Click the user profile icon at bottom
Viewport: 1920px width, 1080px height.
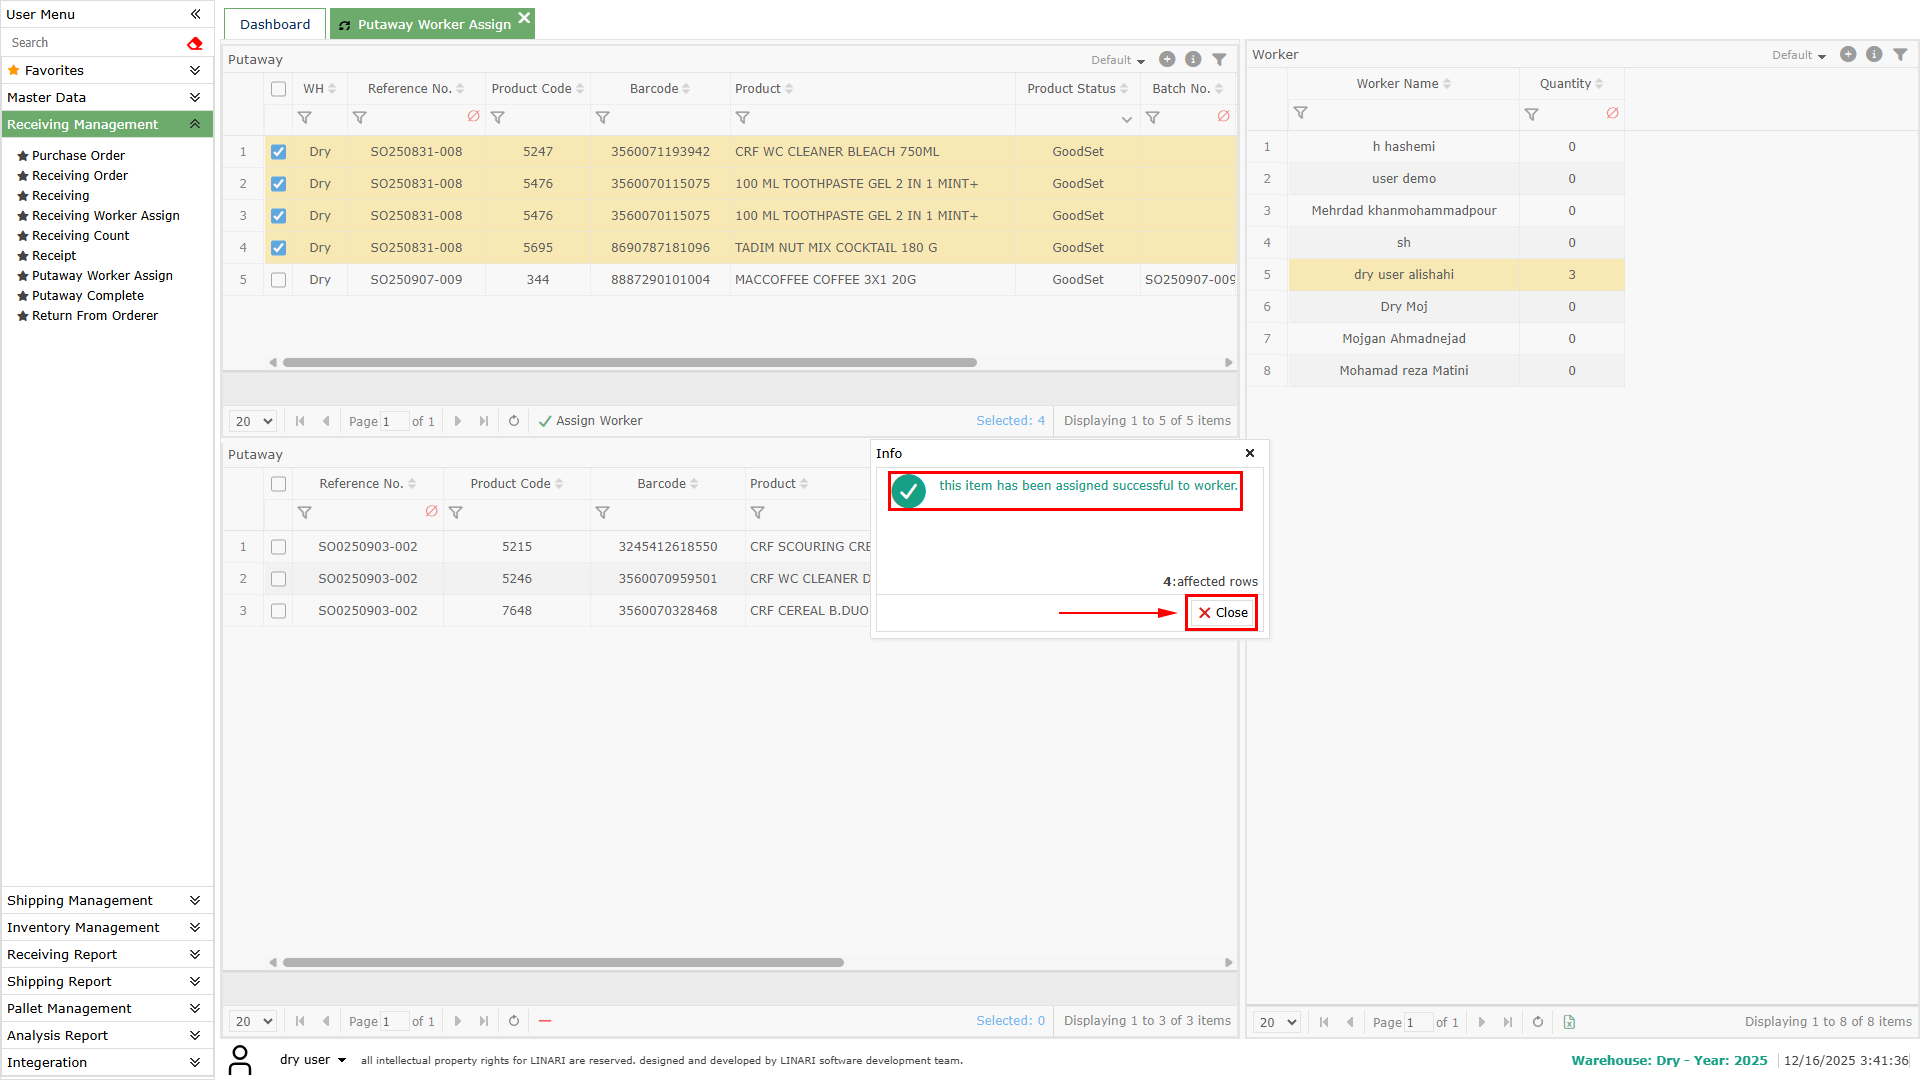click(240, 1059)
